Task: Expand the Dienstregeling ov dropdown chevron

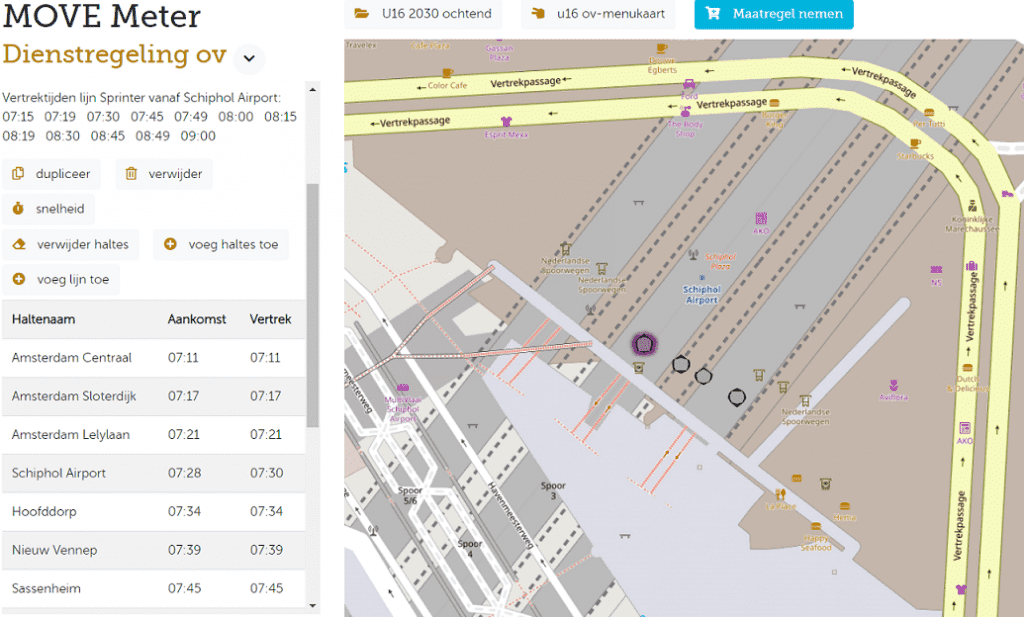Action: 249,58
